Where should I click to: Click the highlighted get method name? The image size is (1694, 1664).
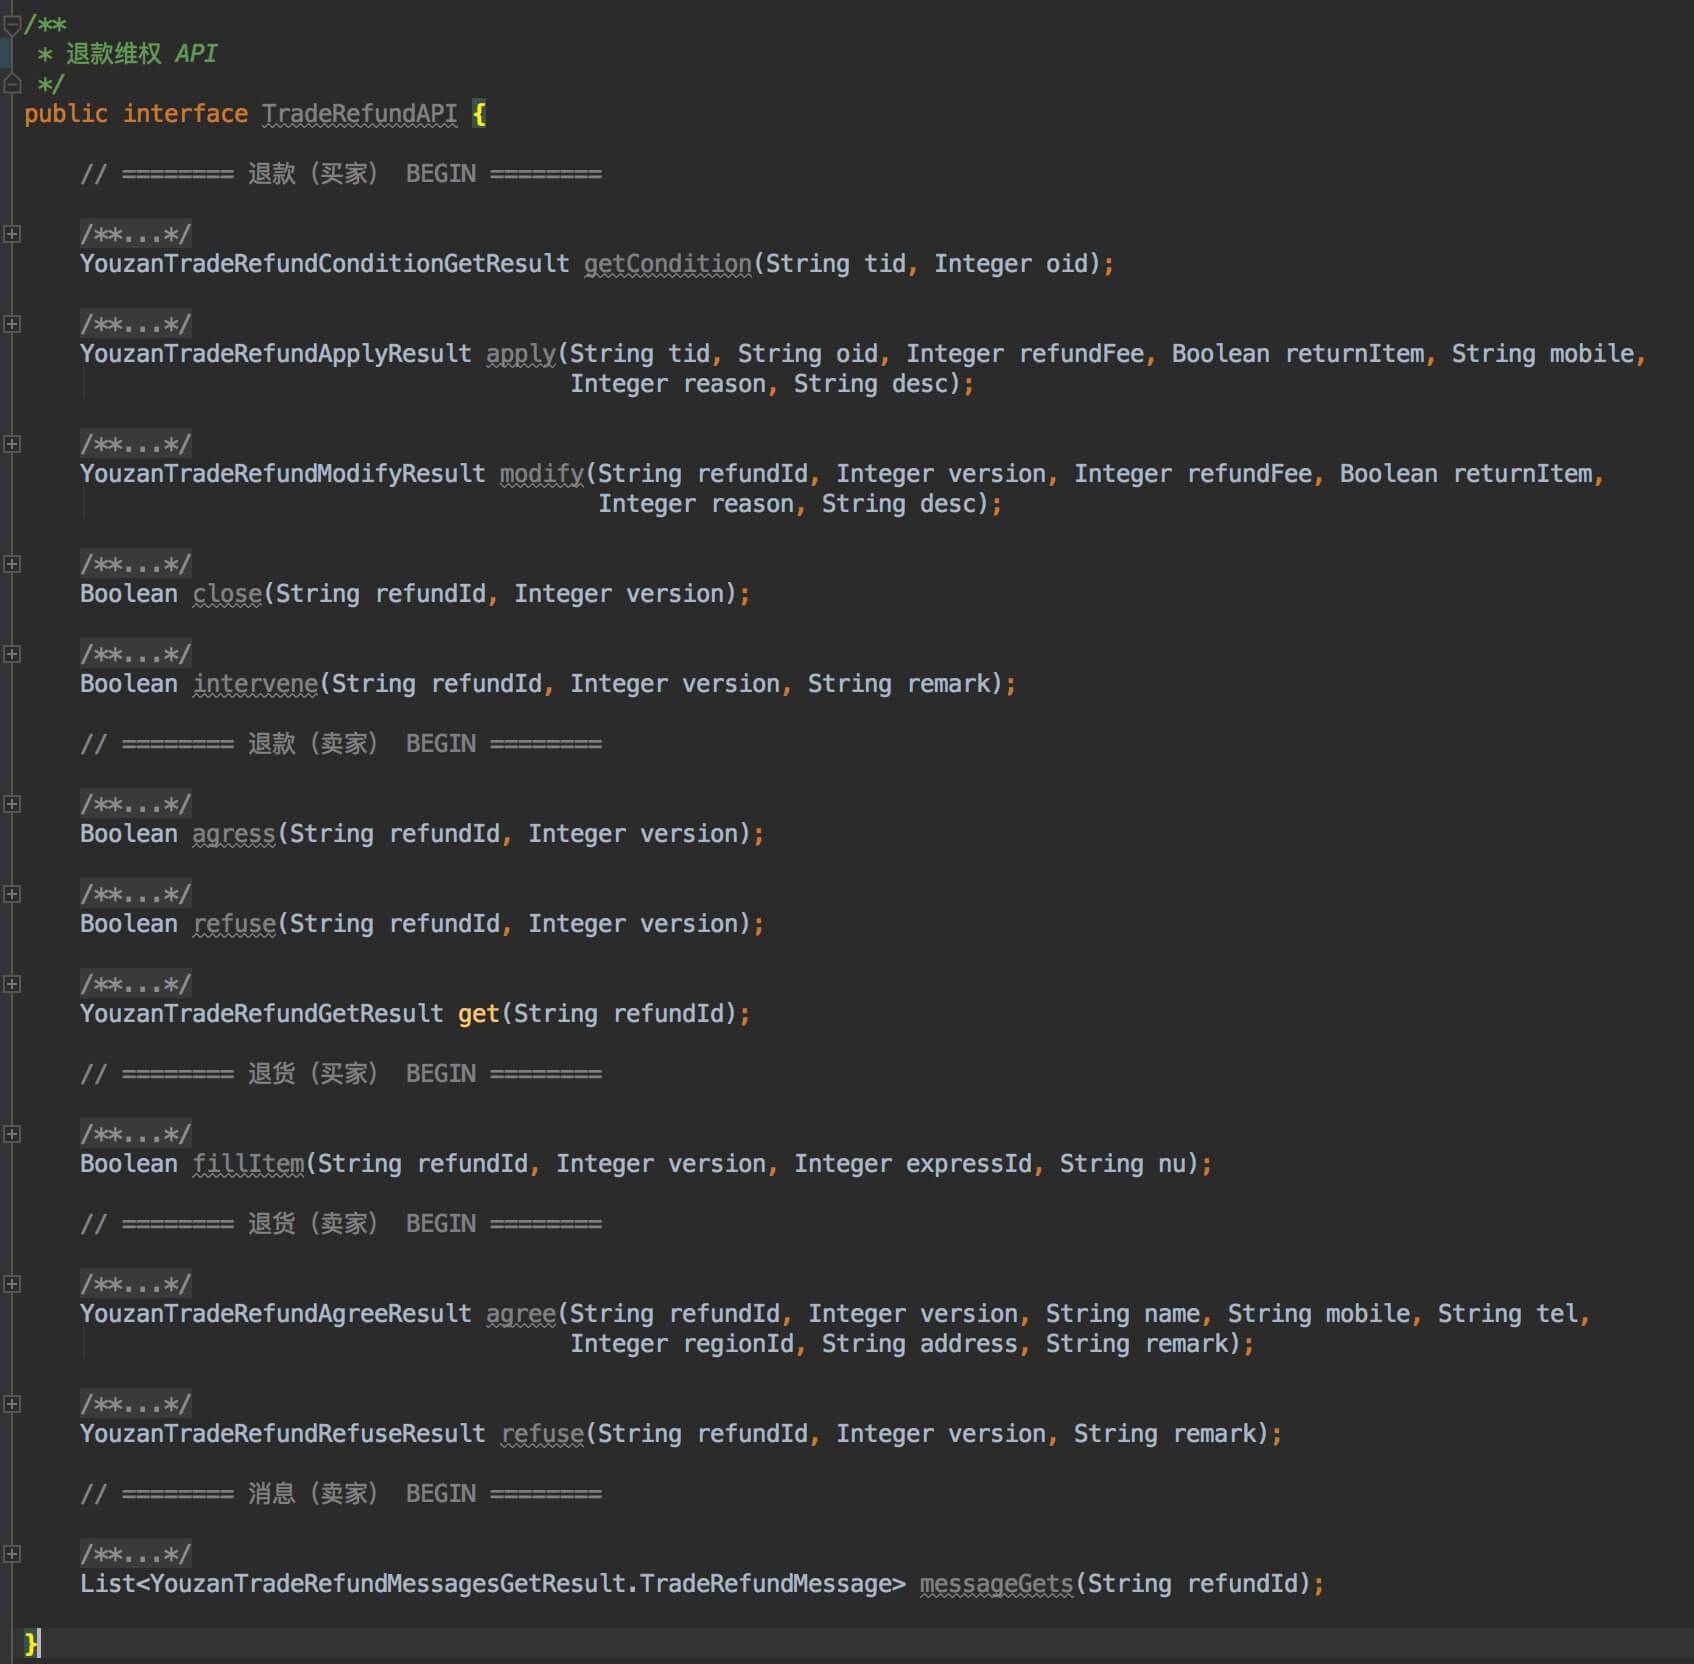[479, 1014]
